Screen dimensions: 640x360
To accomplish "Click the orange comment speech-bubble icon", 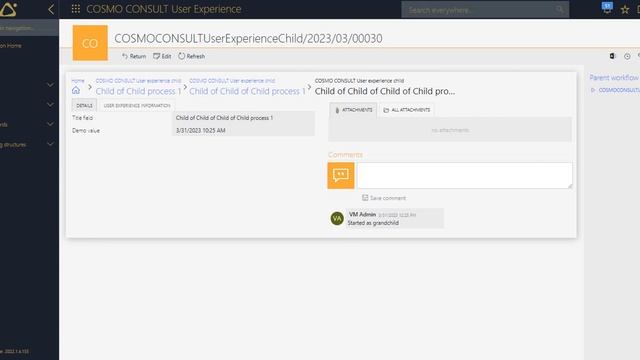I will 341,176.
